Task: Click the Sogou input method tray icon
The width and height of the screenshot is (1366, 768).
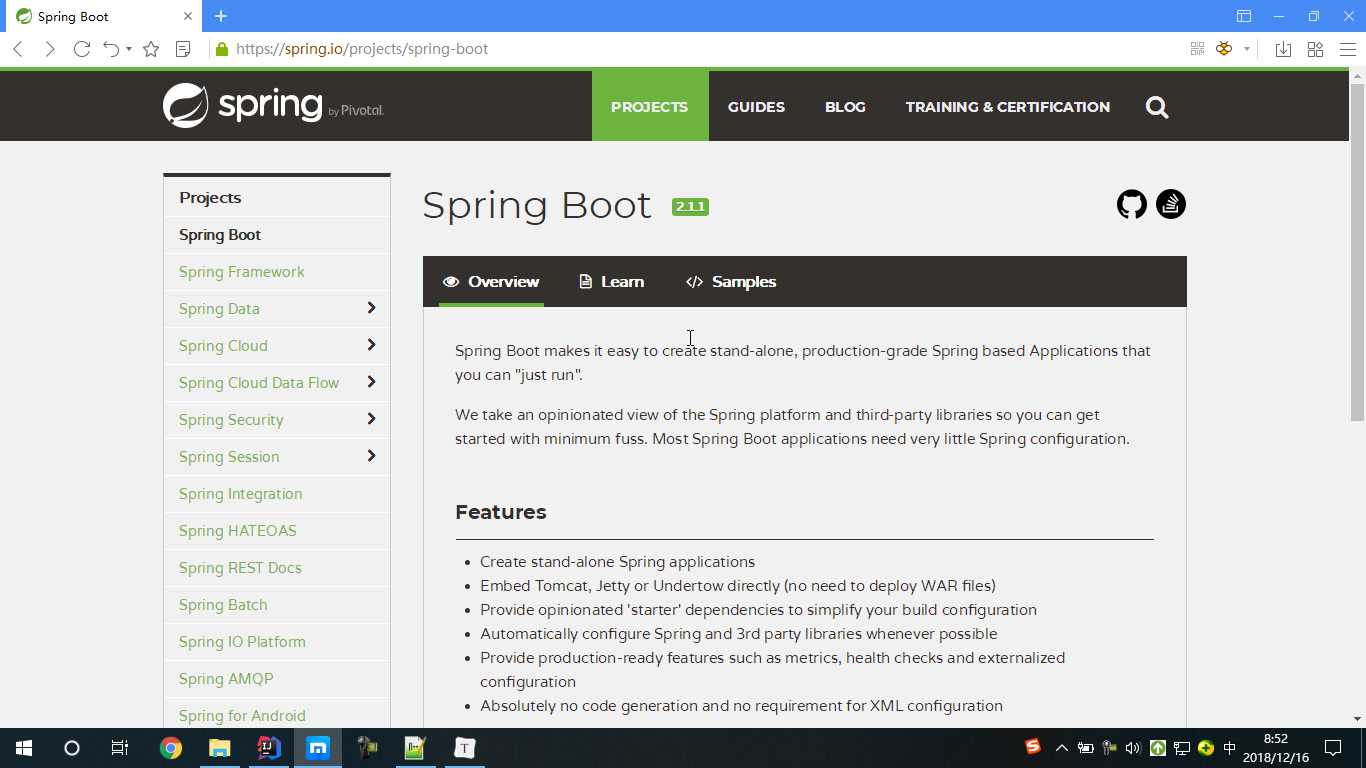Action: click(1033, 747)
